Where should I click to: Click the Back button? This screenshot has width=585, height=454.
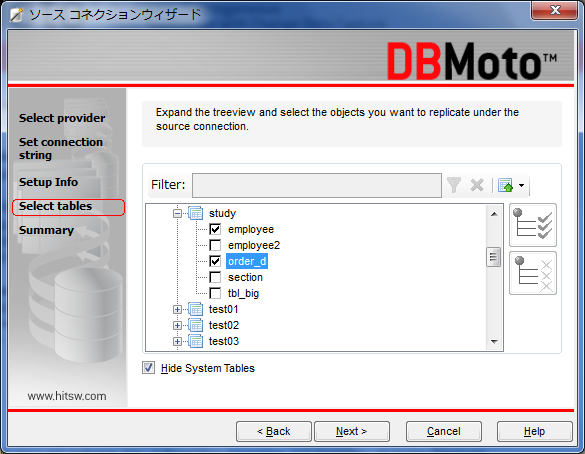[x=274, y=432]
